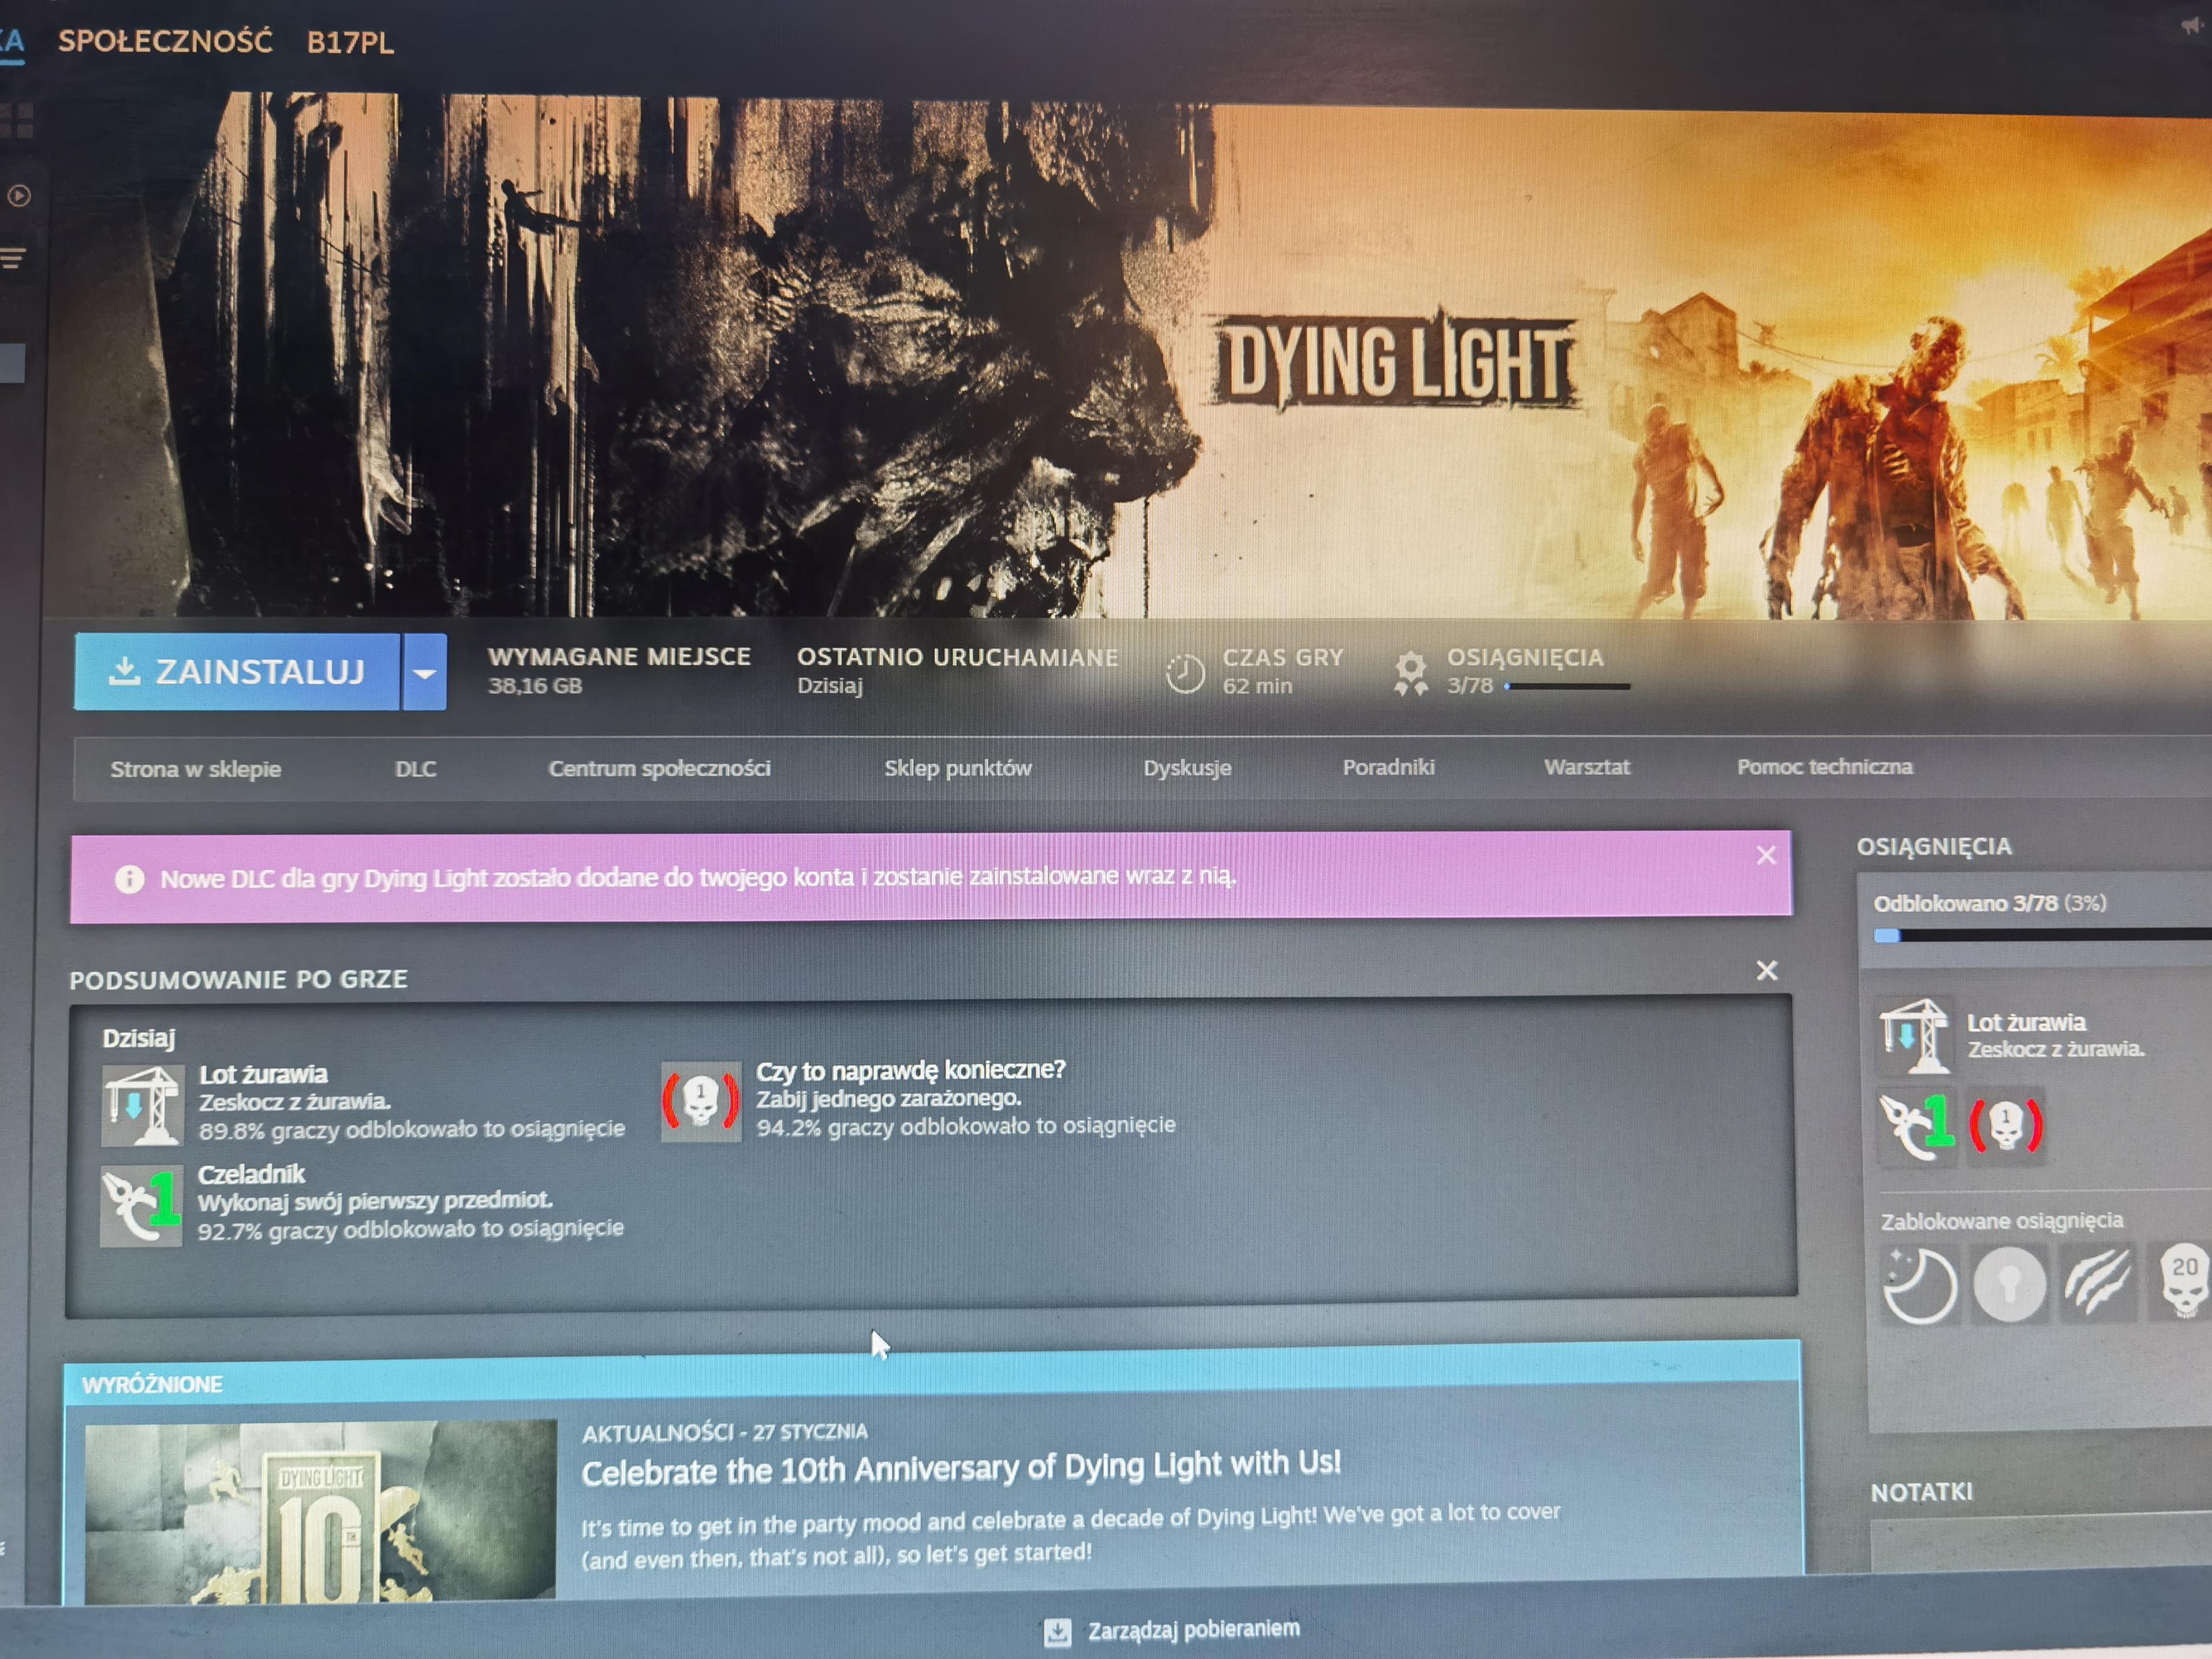The image size is (2212, 1659).
Task: Open the dropdown arrow next to ZAINSTALUJ
Action: (x=425, y=673)
